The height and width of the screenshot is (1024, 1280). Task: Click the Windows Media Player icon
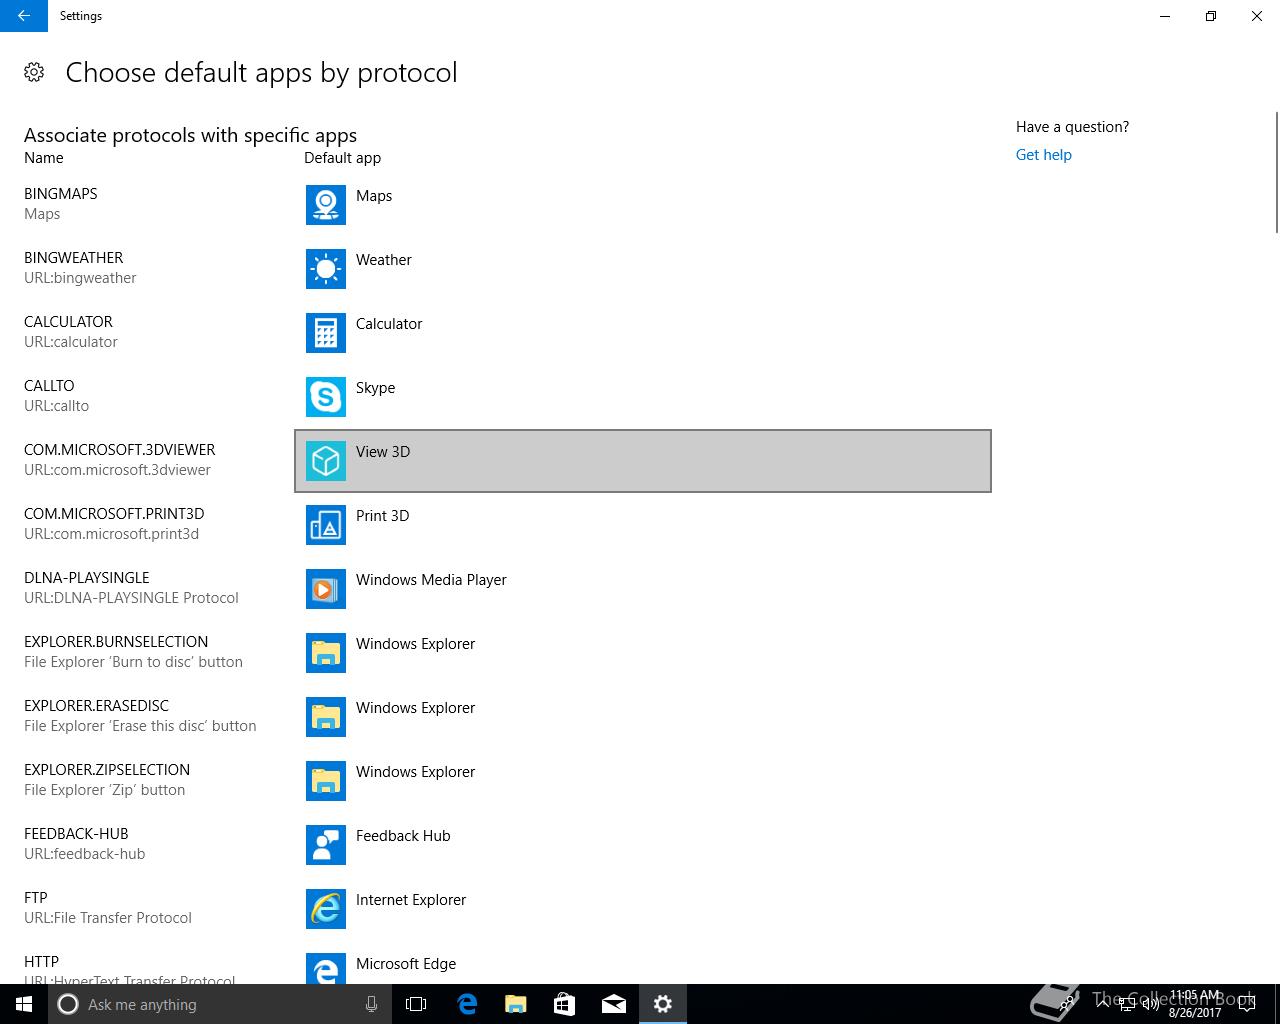point(325,589)
